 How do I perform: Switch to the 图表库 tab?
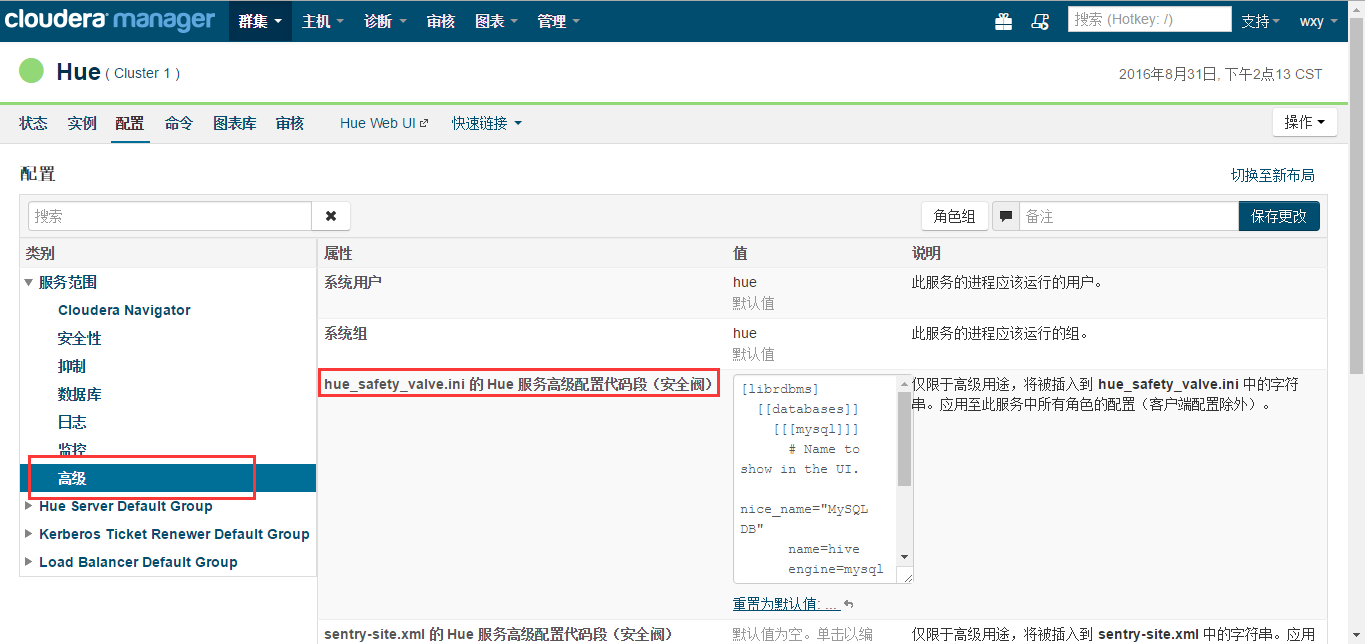pyautogui.click(x=235, y=123)
